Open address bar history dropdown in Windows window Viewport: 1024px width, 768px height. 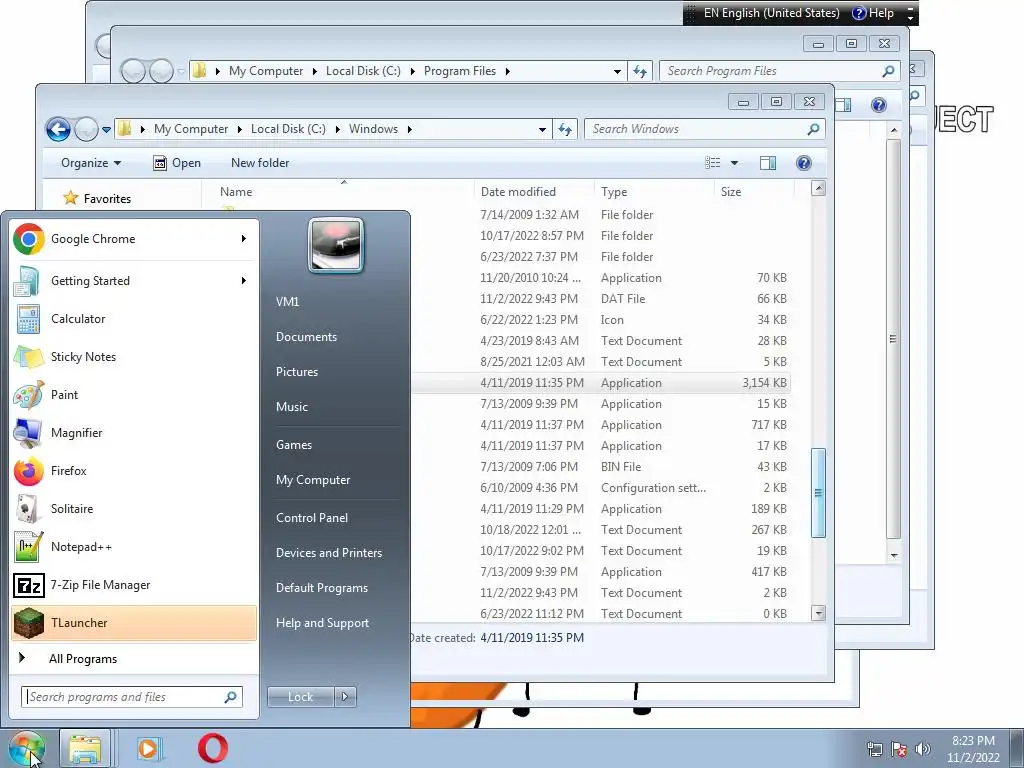pos(542,129)
